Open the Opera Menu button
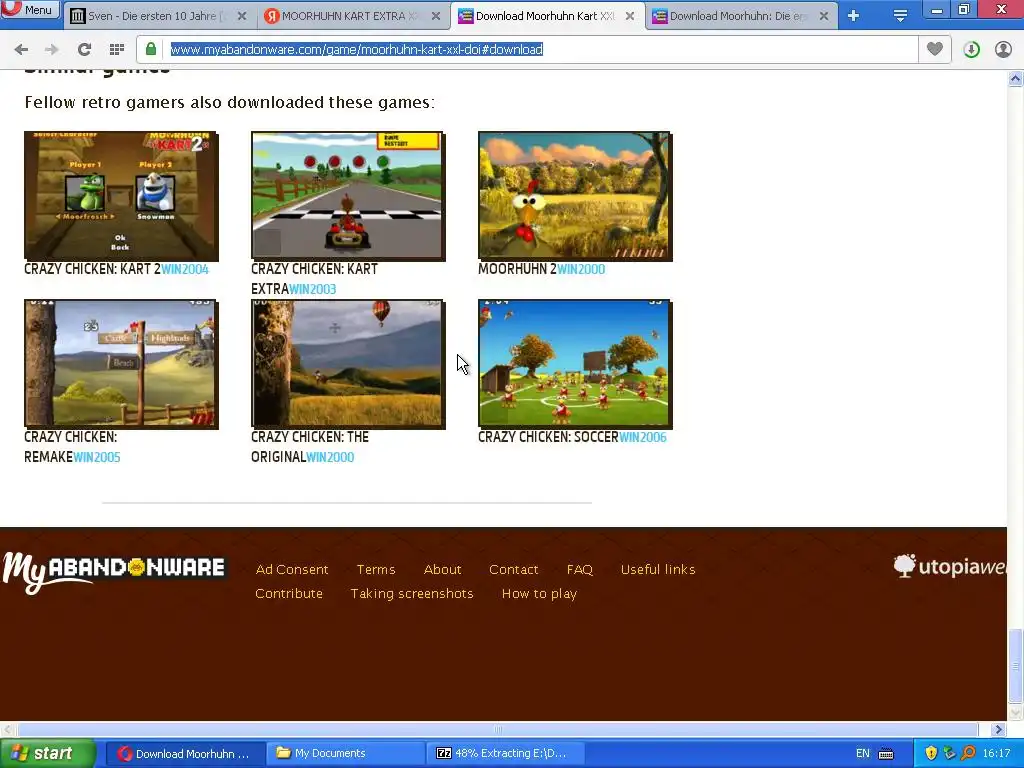 30,9
